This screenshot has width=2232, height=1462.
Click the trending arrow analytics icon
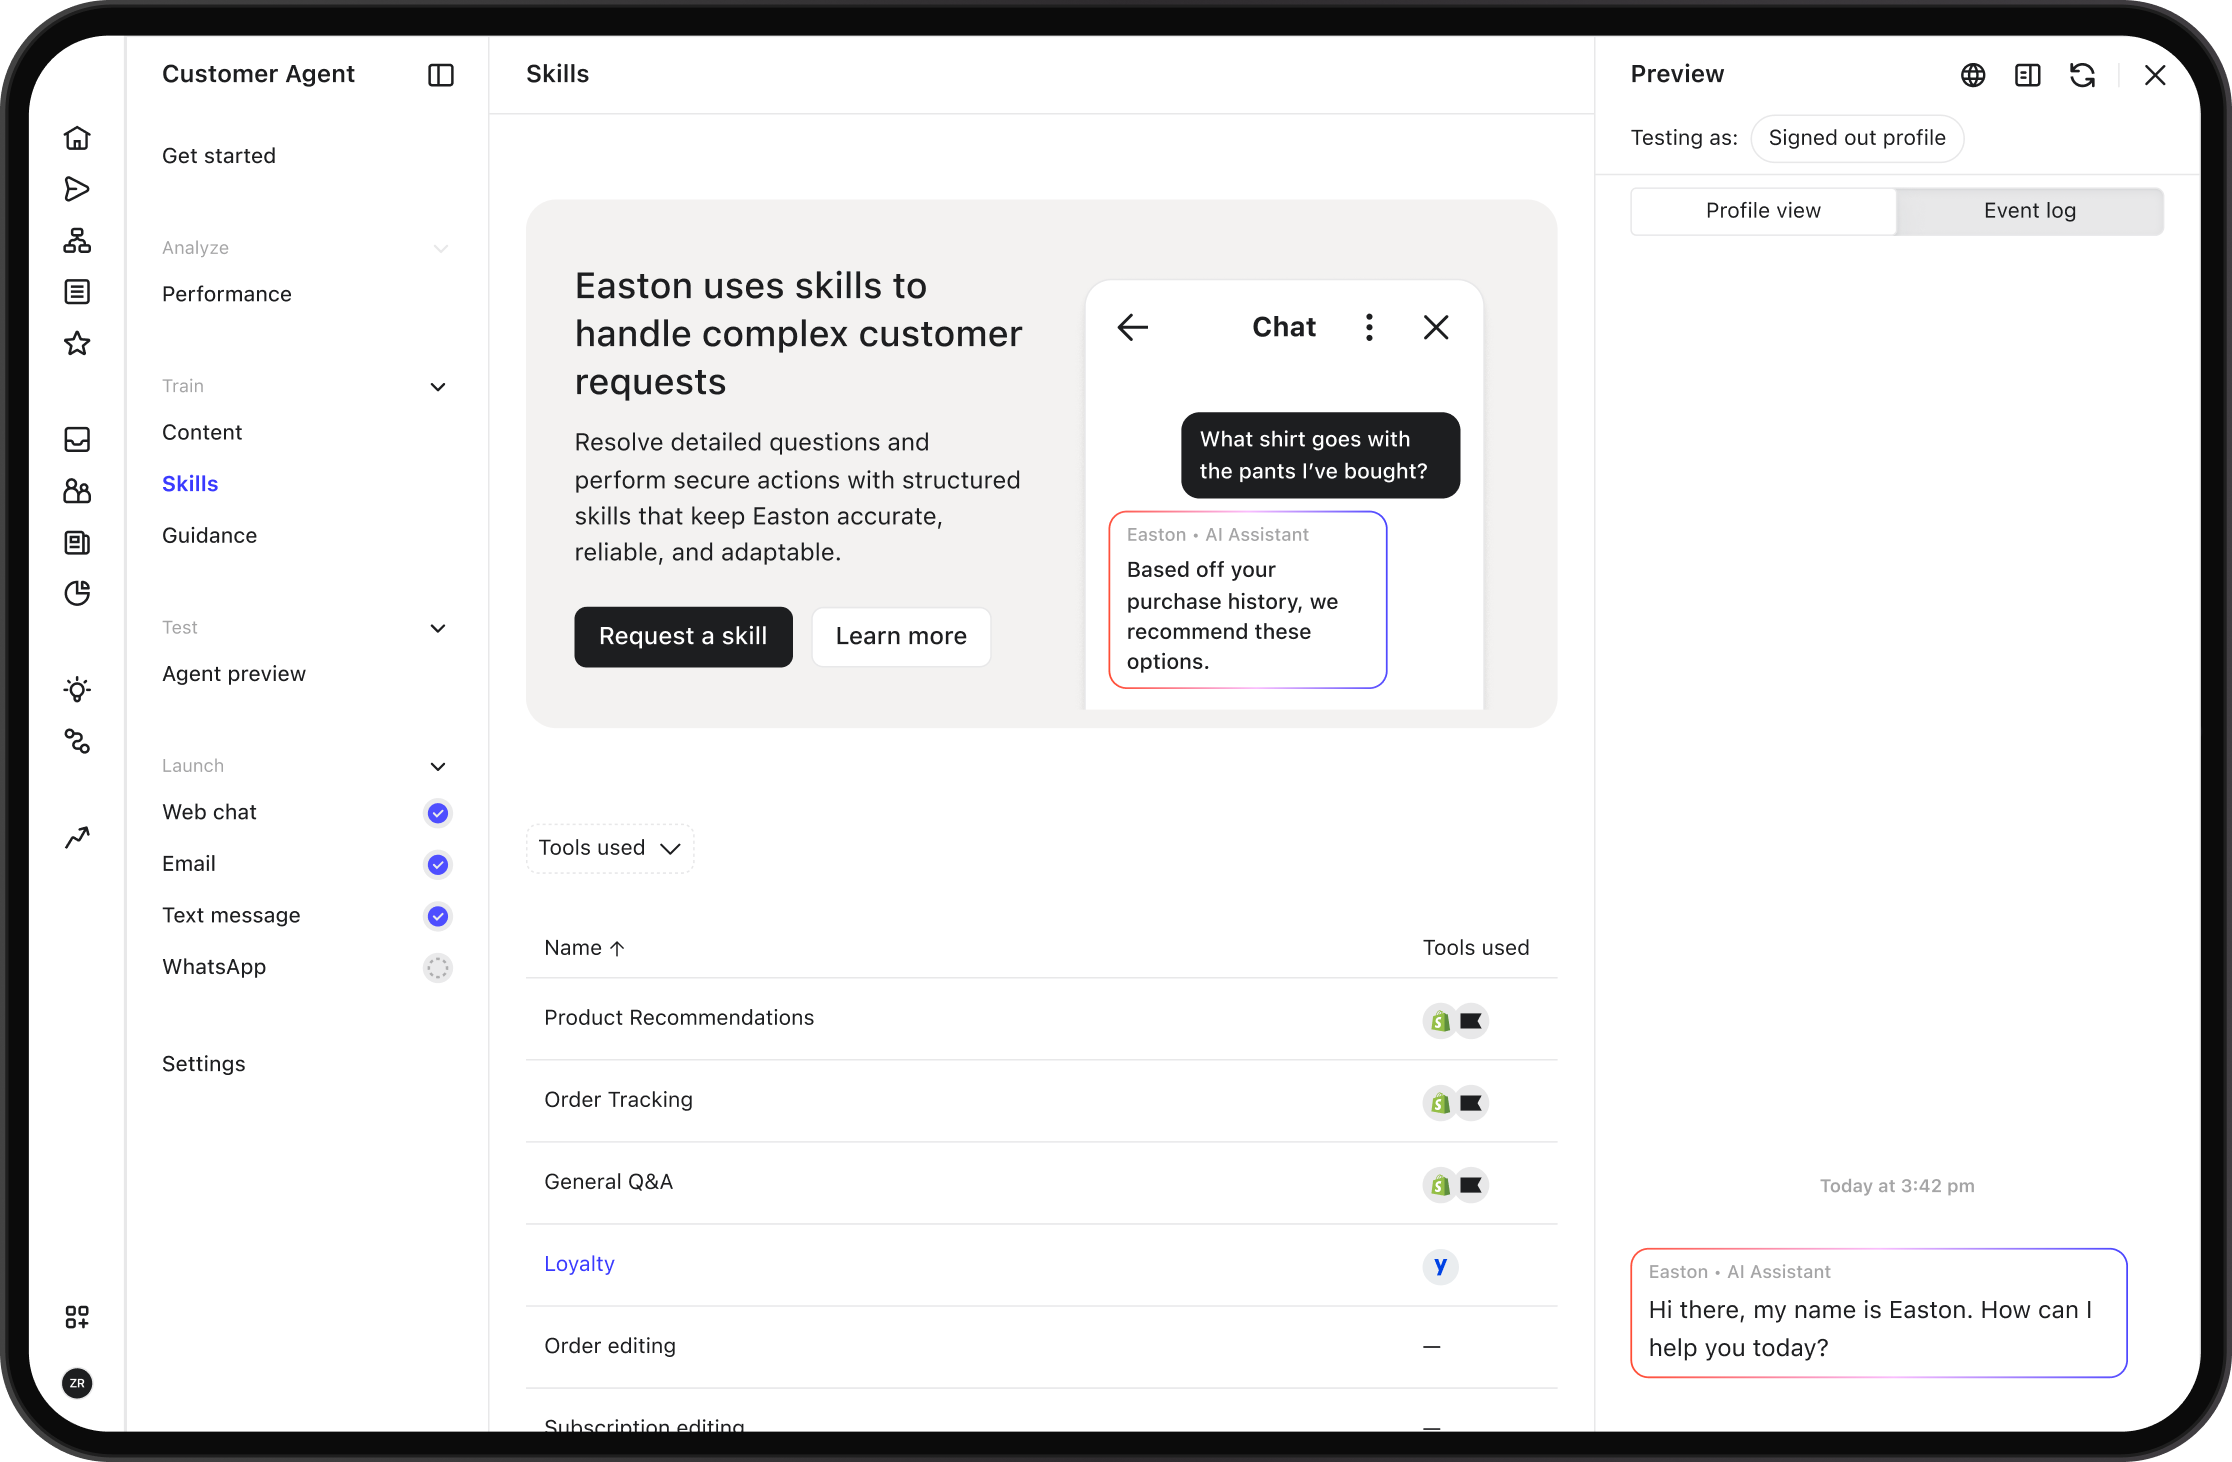tap(77, 837)
